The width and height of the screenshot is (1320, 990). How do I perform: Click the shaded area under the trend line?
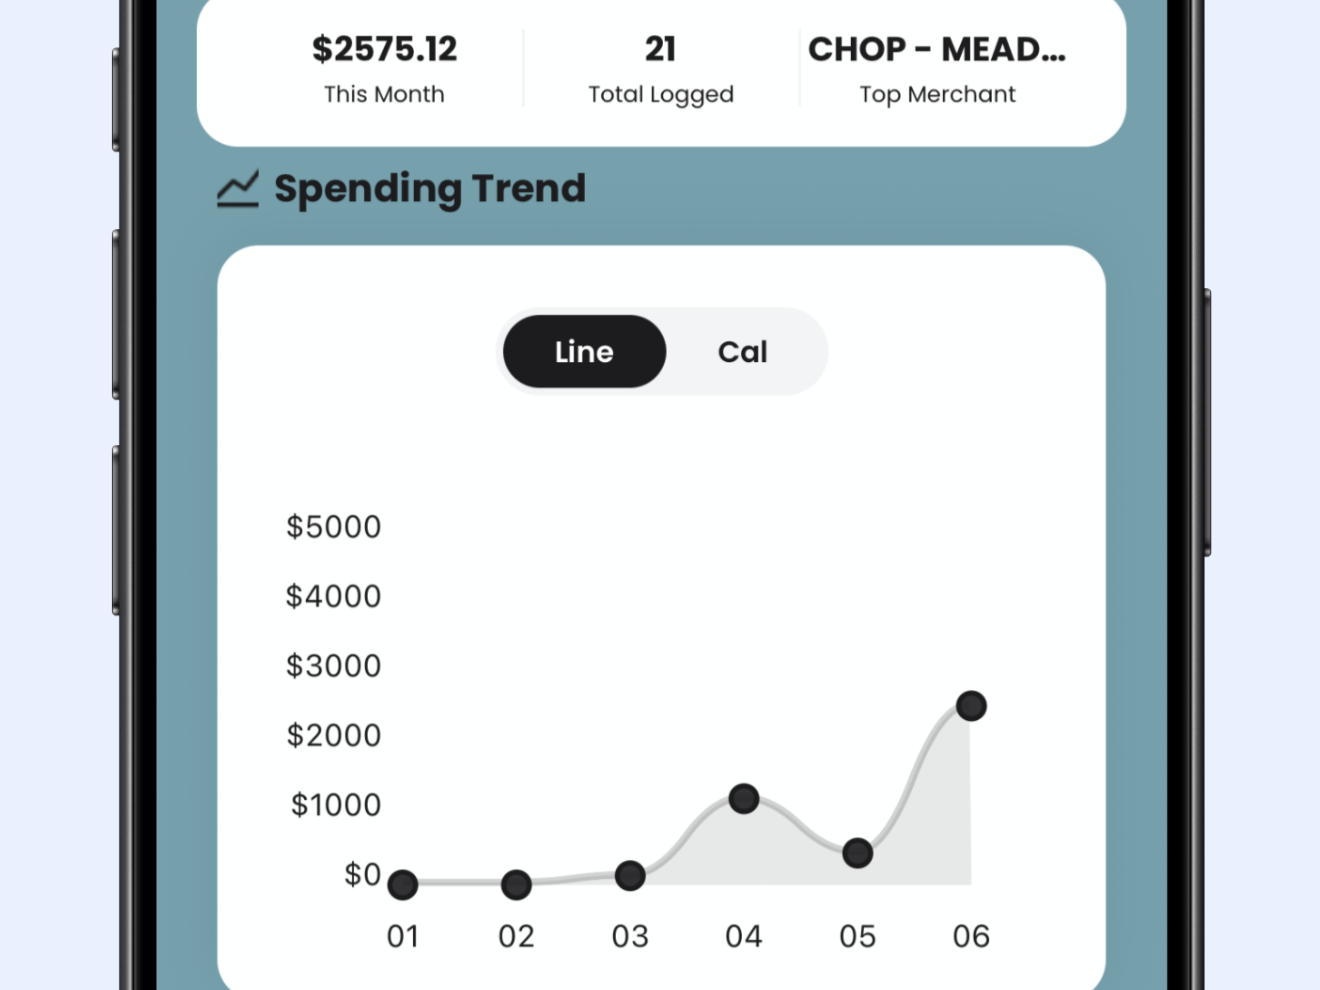point(930,830)
